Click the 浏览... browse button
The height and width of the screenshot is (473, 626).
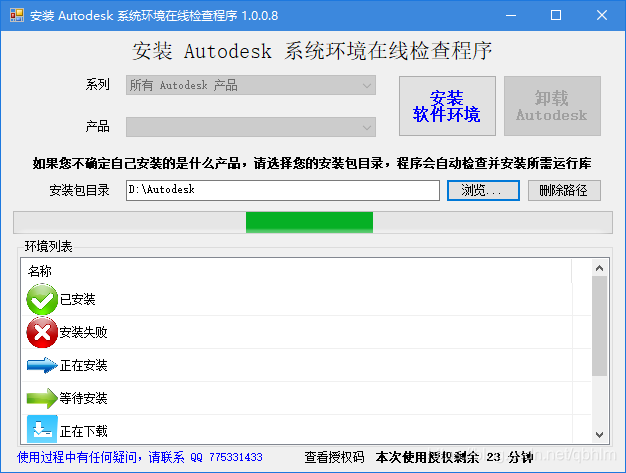click(x=483, y=190)
